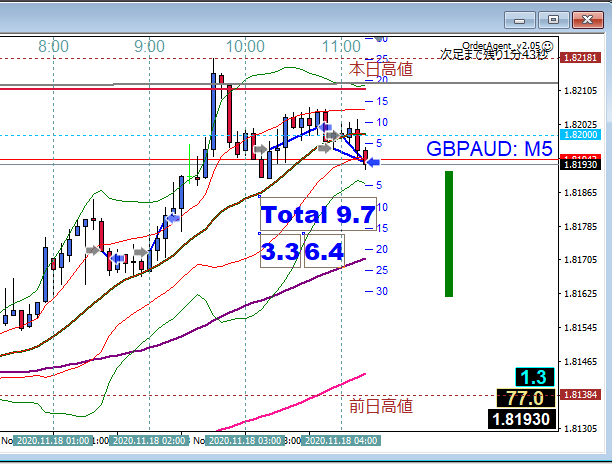Click the 1.82181 price tag on the axis
The width and height of the screenshot is (612, 464).
pos(580,58)
